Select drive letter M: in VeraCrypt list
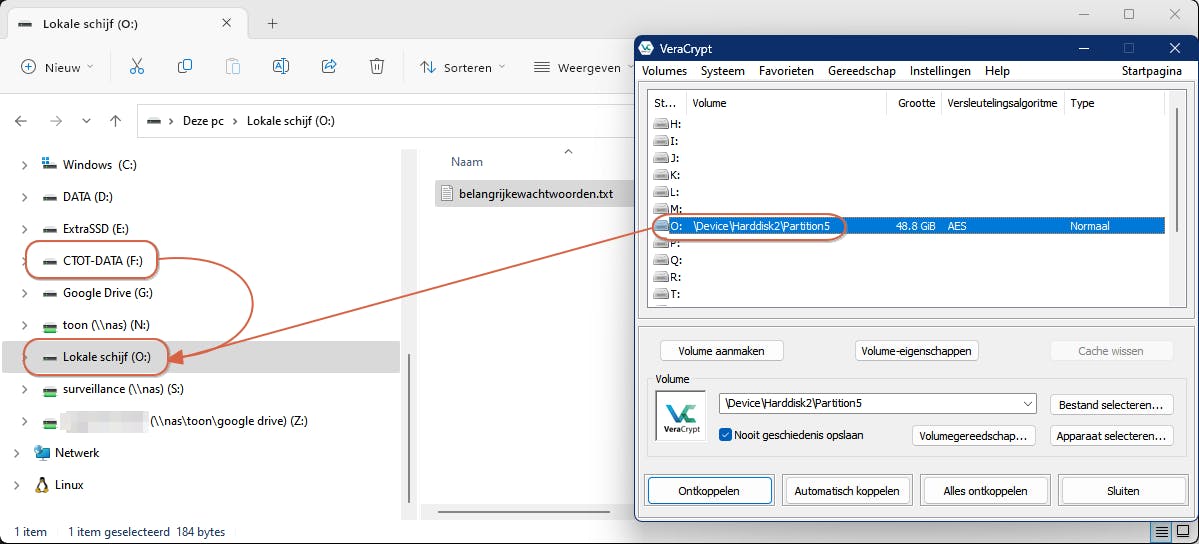This screenshot has height=544, width=1199. (668, 209)
